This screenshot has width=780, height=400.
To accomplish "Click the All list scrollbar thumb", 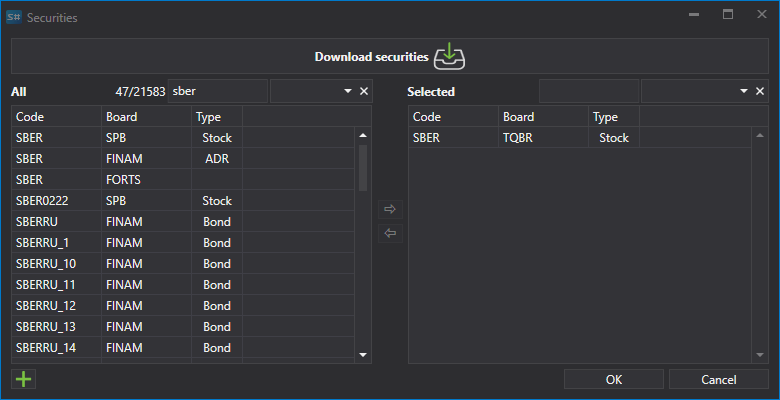I will click(x=363, y=168).
